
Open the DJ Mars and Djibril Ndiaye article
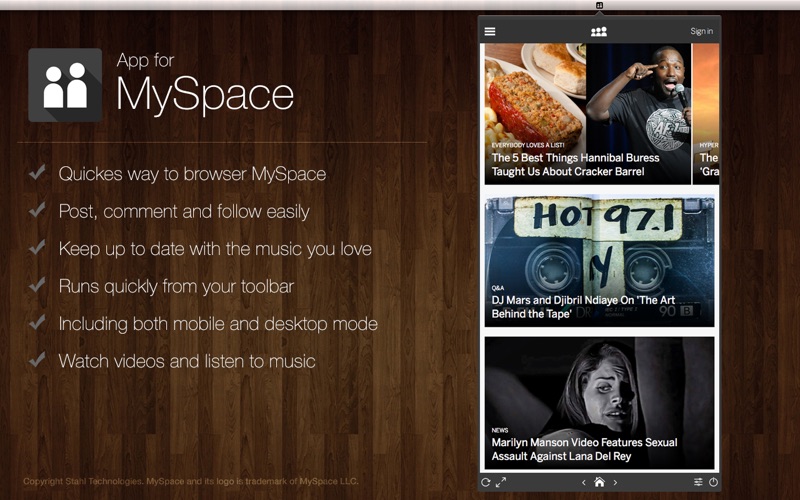pos(599,261)
